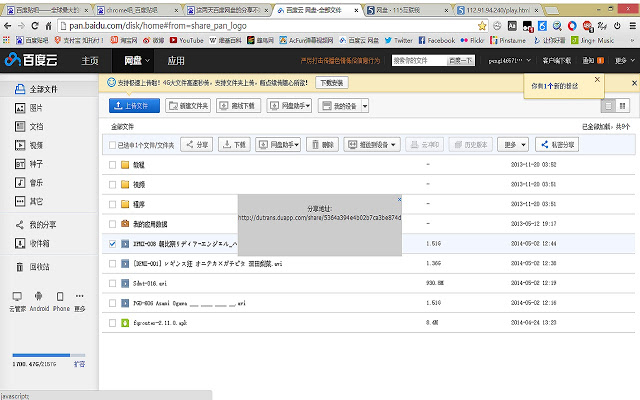
Task: Open the YouTube bookmark
Action: point(187,40)
